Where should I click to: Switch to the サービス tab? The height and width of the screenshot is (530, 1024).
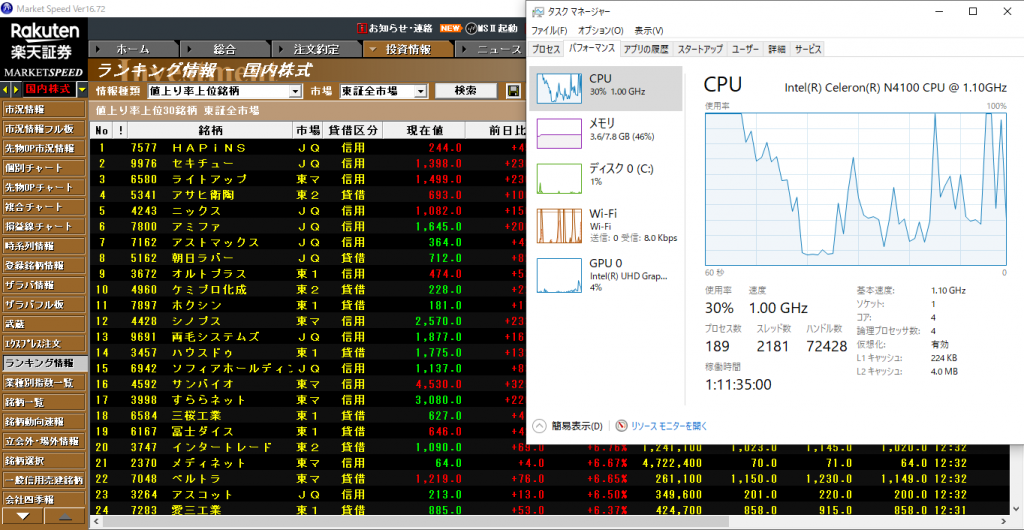808,49
